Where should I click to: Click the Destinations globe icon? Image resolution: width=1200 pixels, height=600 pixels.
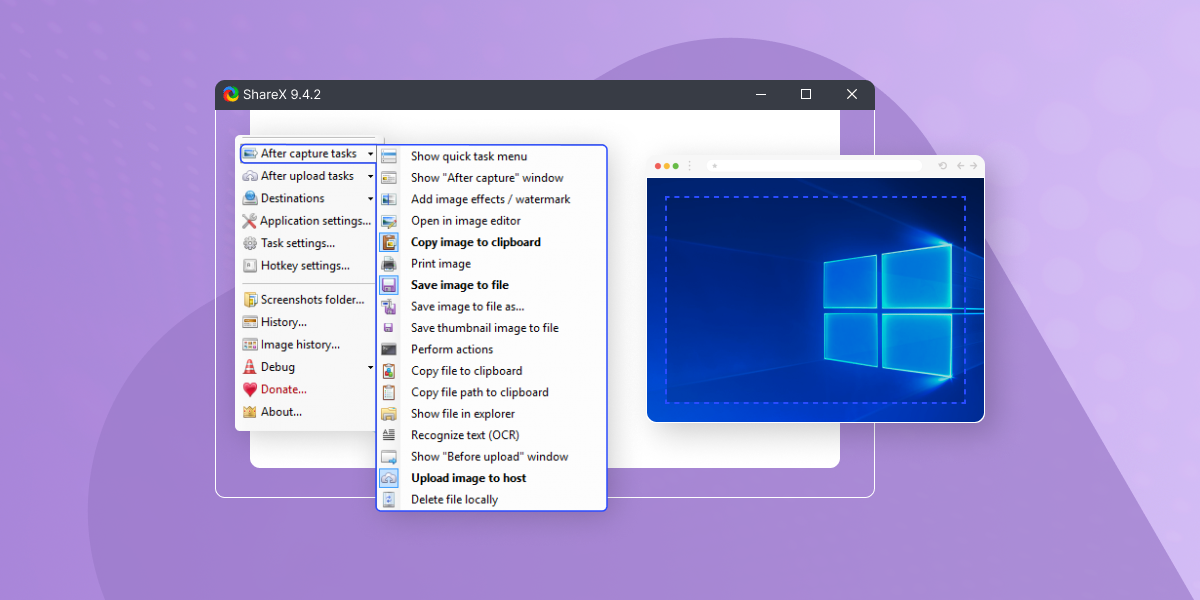pos(250,198)
